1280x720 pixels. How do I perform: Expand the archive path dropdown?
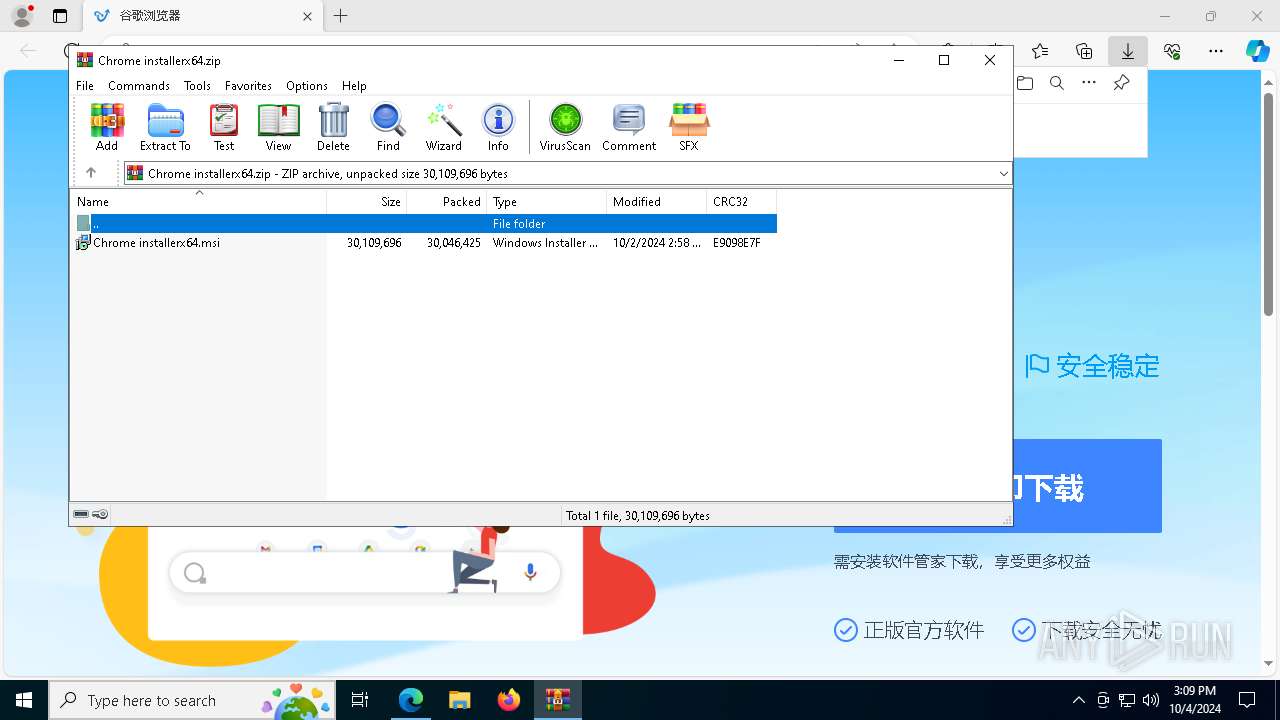[1003, 174]
